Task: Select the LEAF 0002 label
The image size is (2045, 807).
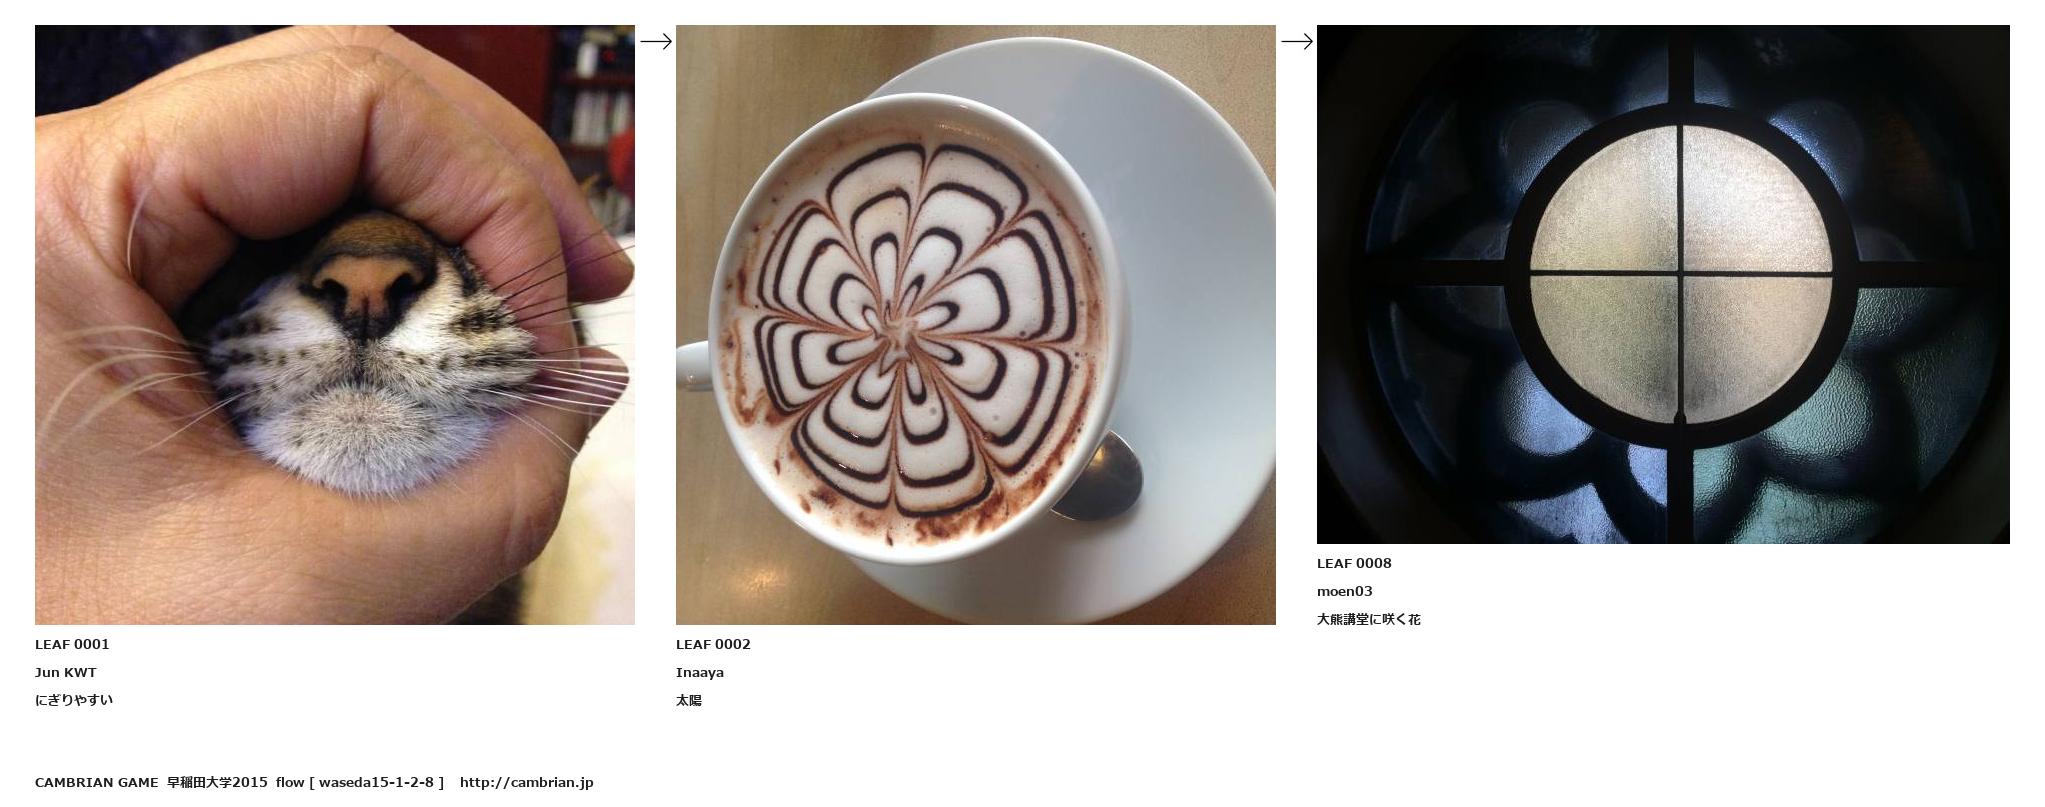Action: [x=713, y=644]
